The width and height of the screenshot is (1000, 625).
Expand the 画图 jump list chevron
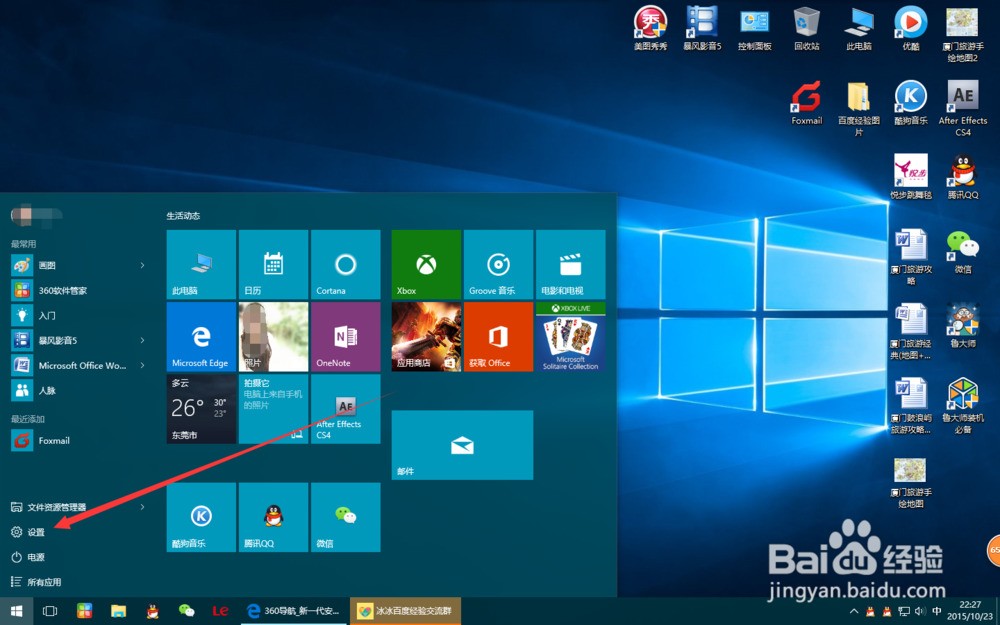[x=142, y=265]
